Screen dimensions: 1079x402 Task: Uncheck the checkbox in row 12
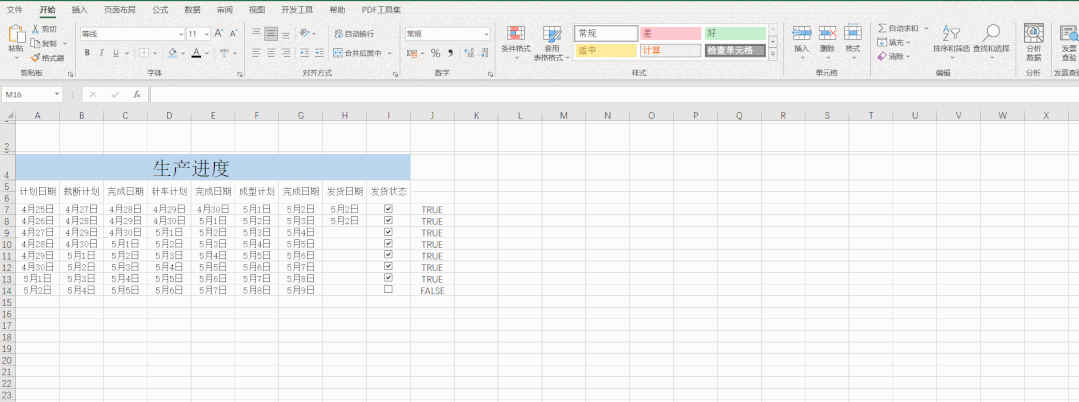tap(388, 266)
